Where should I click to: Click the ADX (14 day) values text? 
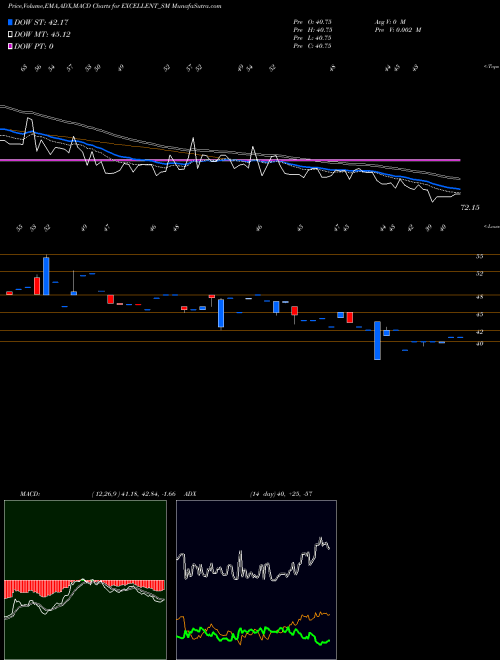(x=281, y=494)
